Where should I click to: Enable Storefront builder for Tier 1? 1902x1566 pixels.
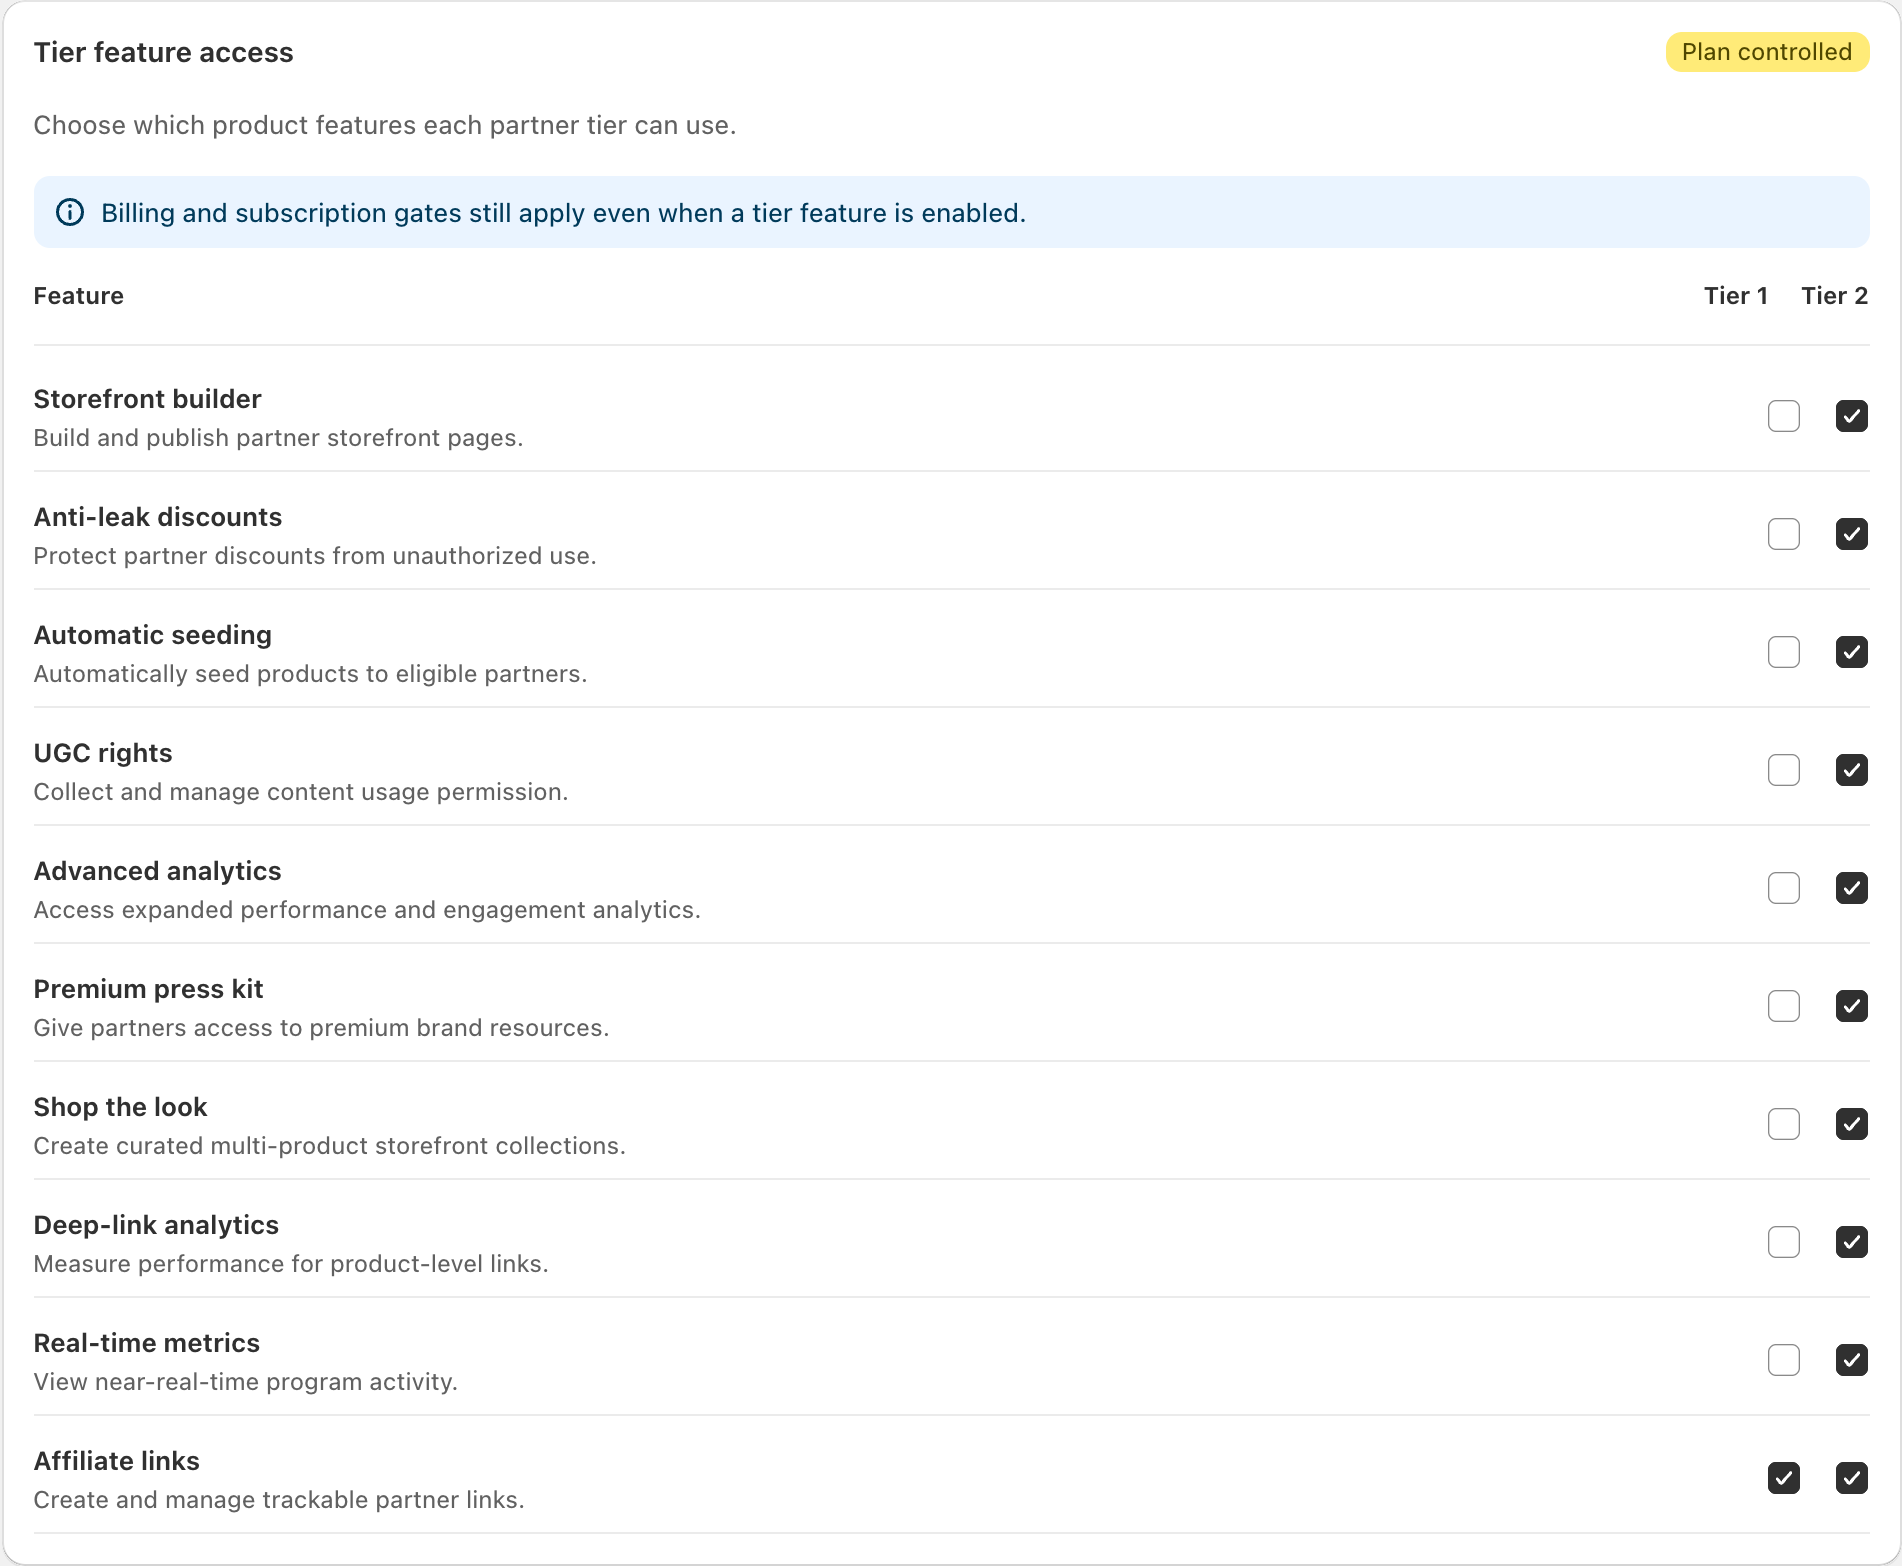1784,416
